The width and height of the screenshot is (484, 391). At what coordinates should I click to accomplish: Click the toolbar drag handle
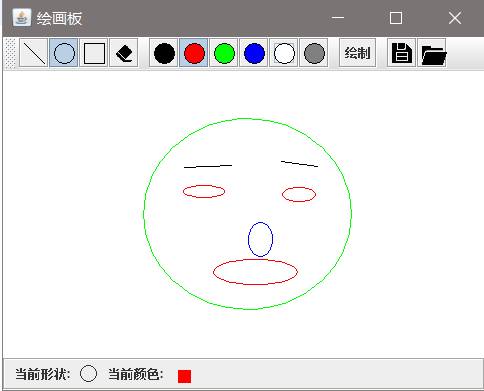(x=11, y=53)
